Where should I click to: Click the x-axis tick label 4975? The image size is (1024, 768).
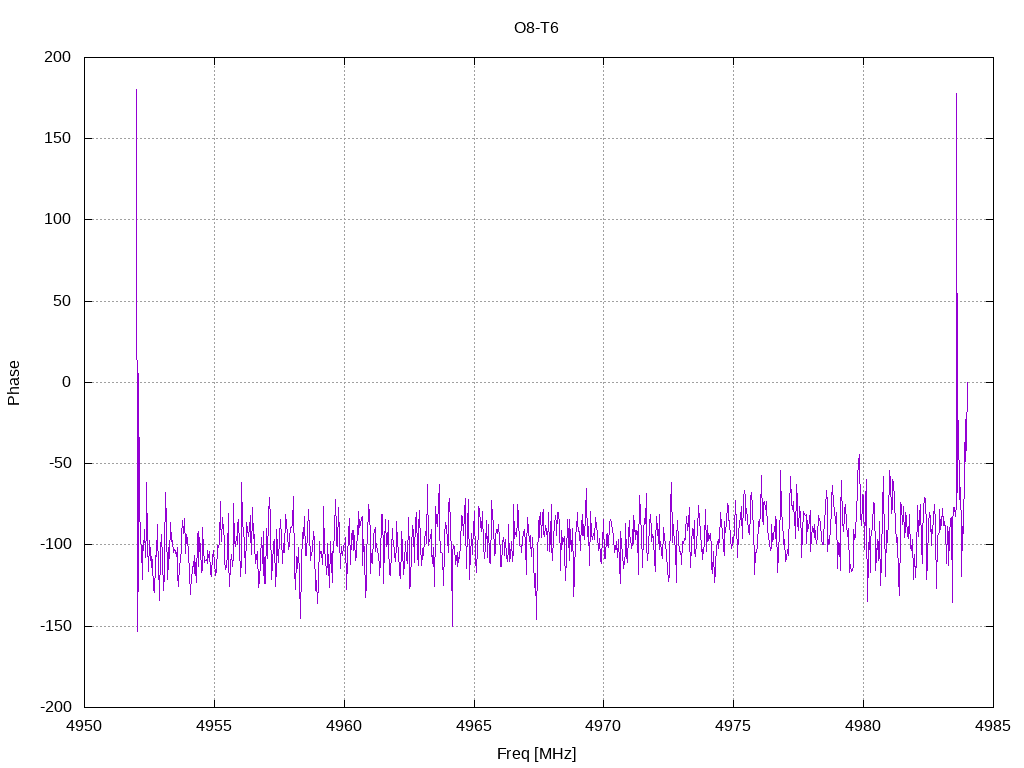(733, 726)
